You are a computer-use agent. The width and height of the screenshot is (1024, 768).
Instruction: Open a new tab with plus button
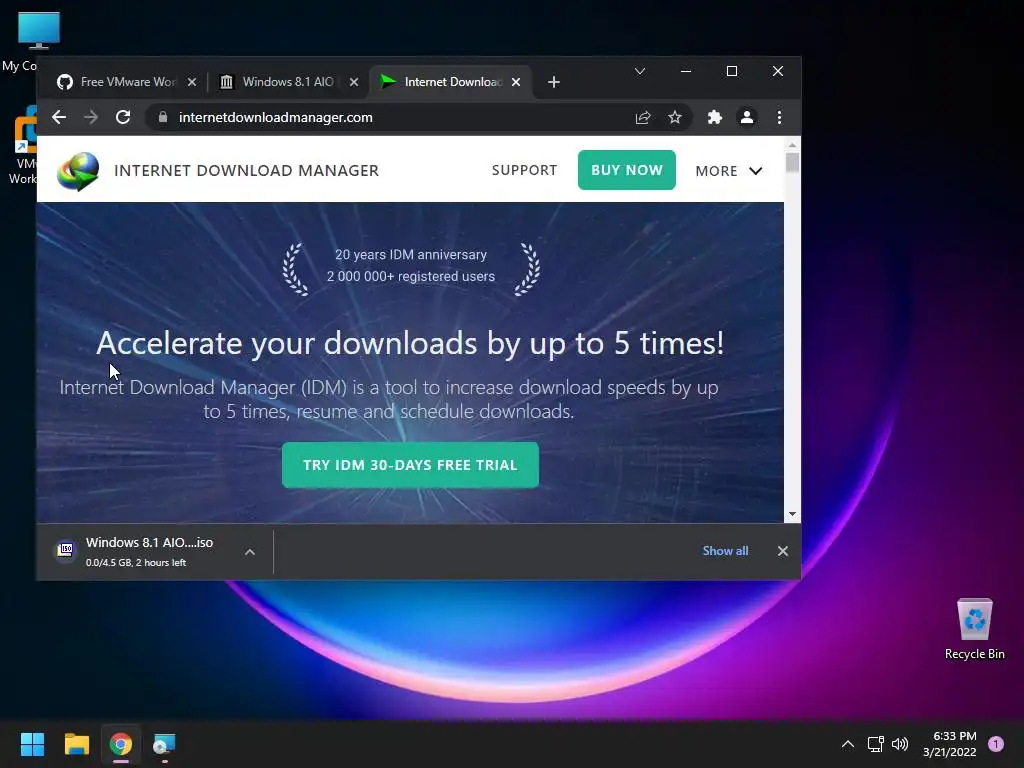click(554, 82)
